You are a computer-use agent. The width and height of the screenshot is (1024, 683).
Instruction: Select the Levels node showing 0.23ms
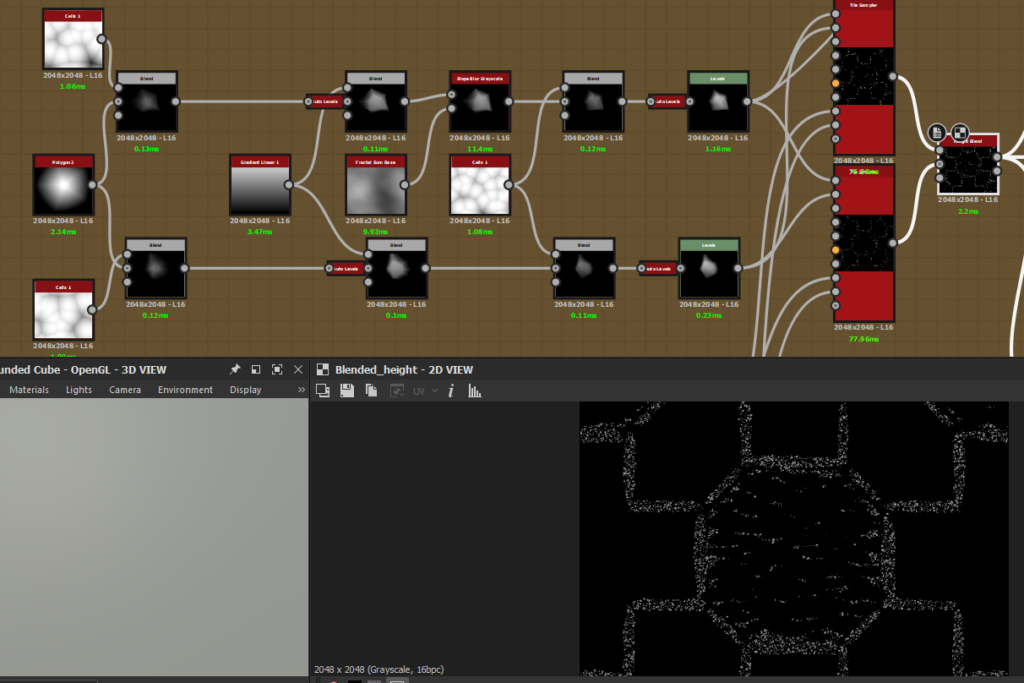[x=709, y=268]
